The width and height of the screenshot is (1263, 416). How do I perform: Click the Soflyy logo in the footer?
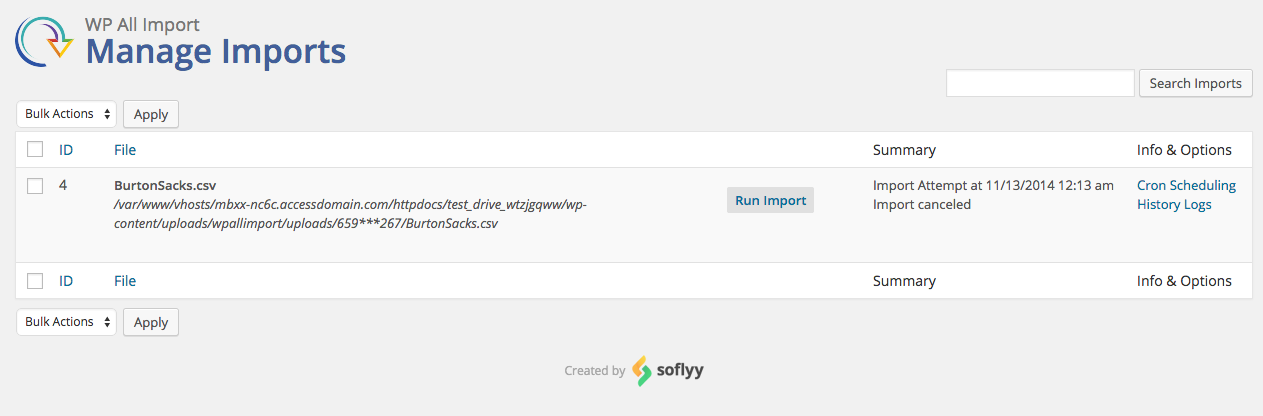[x=667, y=370]
